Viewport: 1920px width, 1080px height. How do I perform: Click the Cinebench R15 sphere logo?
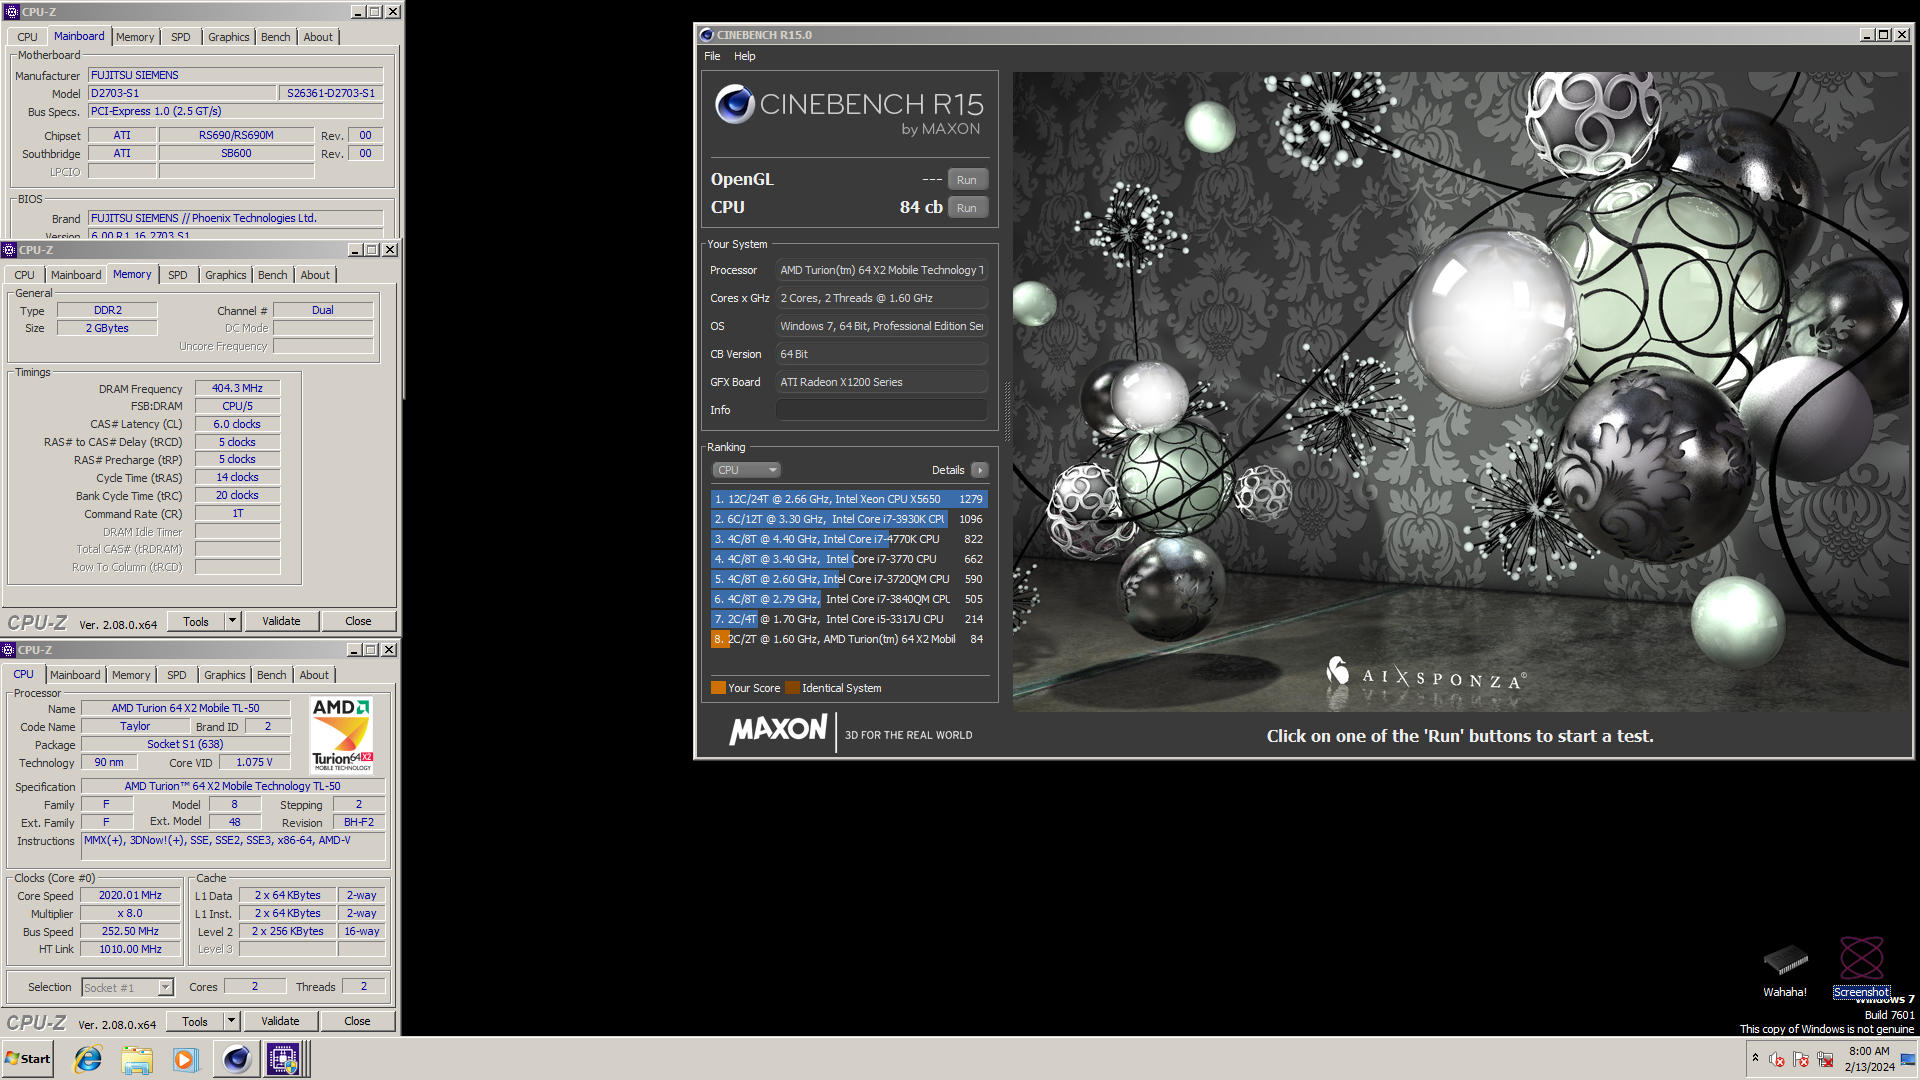point(735,104)
